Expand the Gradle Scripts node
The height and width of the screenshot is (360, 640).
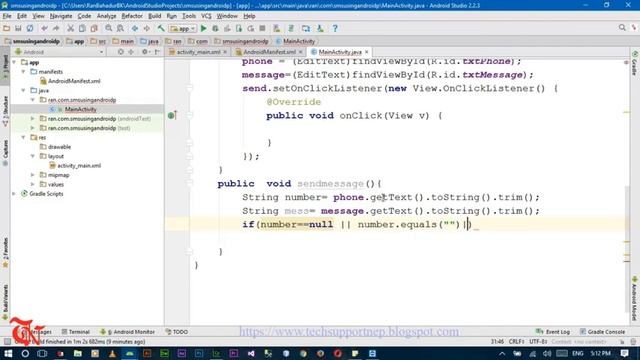15,194
